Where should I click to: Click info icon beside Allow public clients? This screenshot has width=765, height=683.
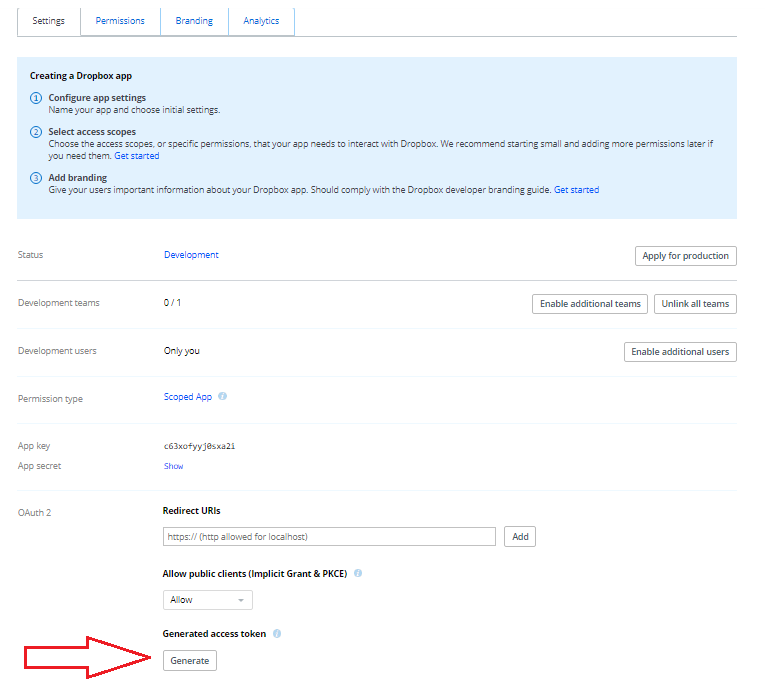tap(358, 573)
